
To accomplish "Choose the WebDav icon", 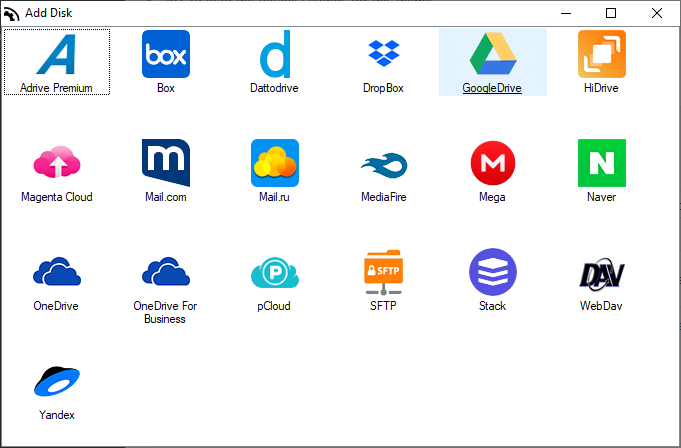I will 602,273.
